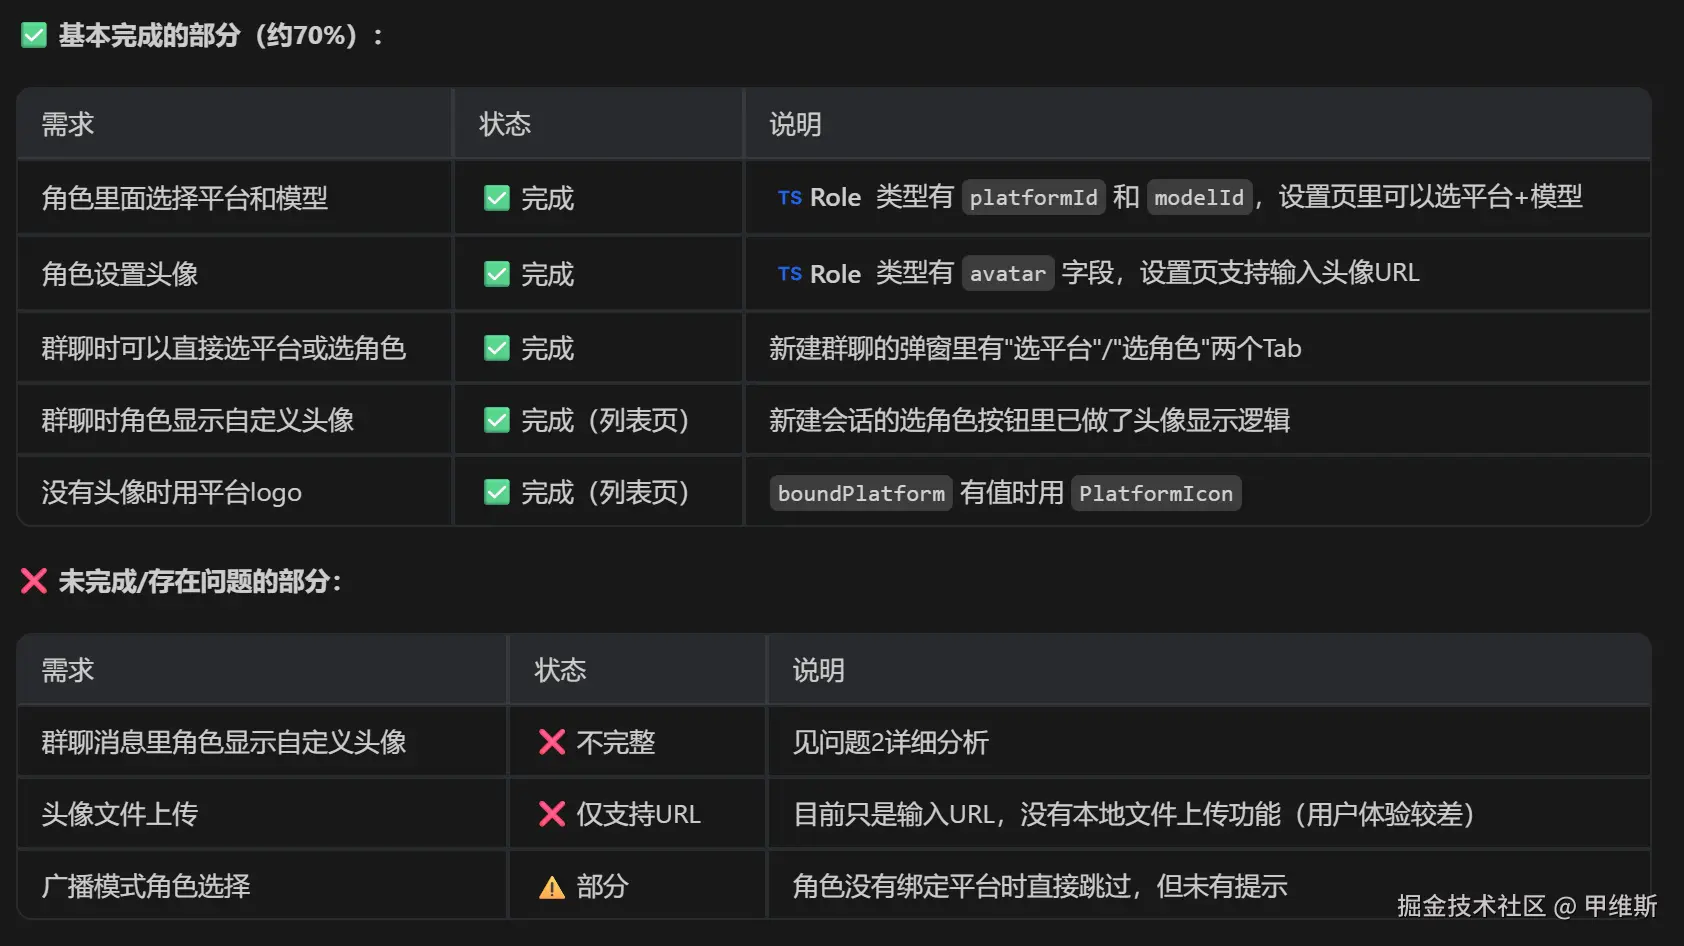Click the modelId code tag
1684x946 pixels.
[x=1199, y=198]
